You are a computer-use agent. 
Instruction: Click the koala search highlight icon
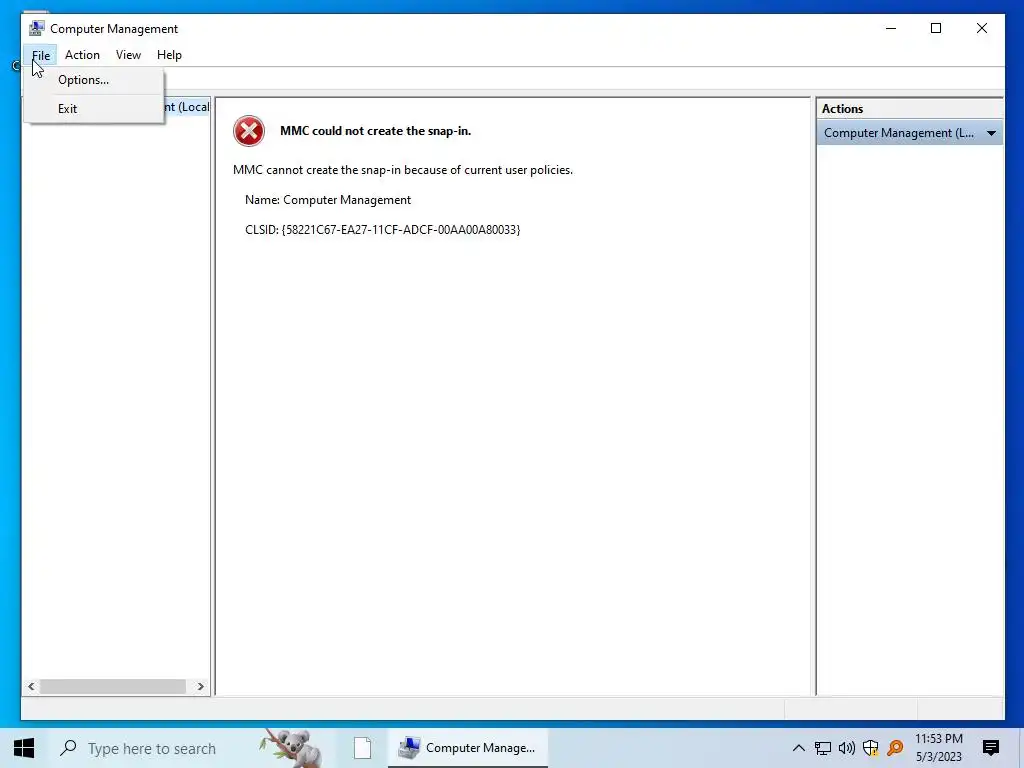[x=292, y=748]
